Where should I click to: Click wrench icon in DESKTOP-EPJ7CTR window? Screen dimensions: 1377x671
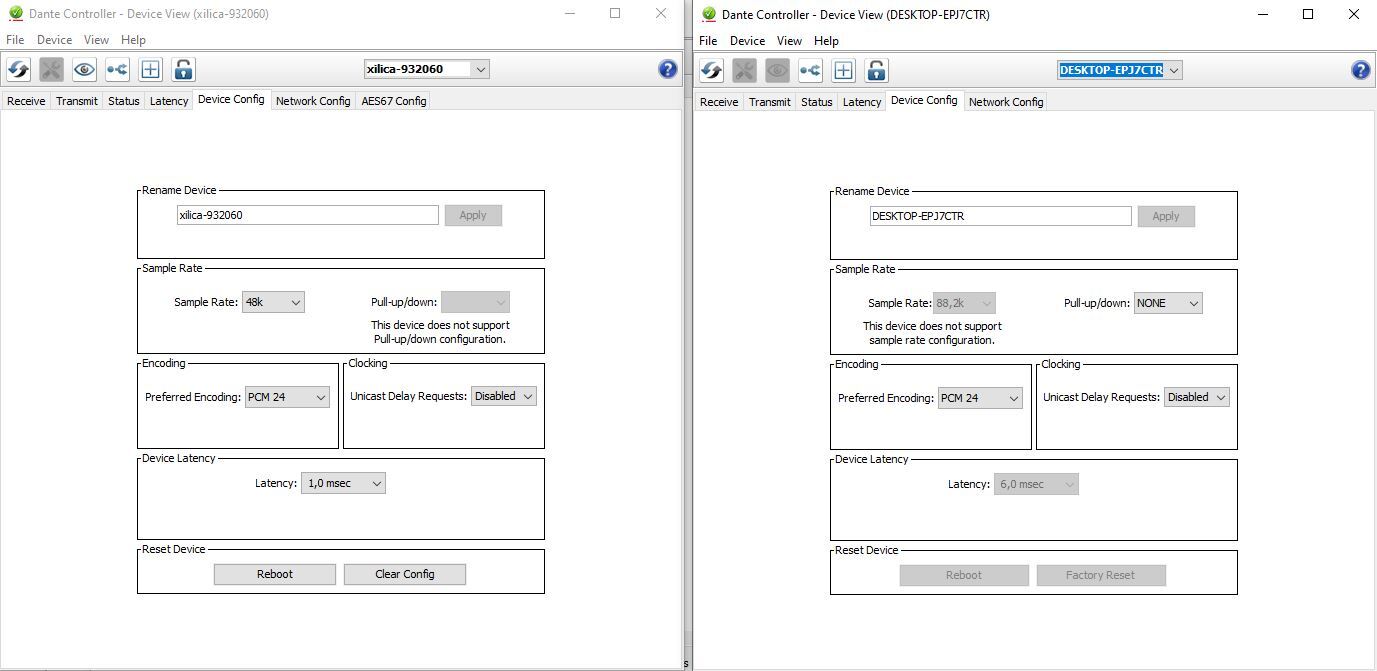[x=744, y=70]
